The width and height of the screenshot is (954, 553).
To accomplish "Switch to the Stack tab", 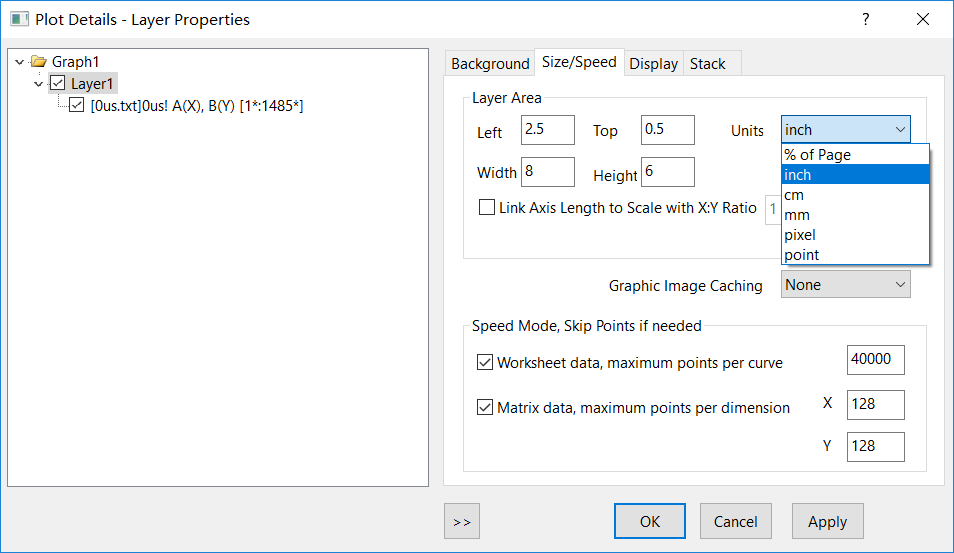I will click(707, 63).
